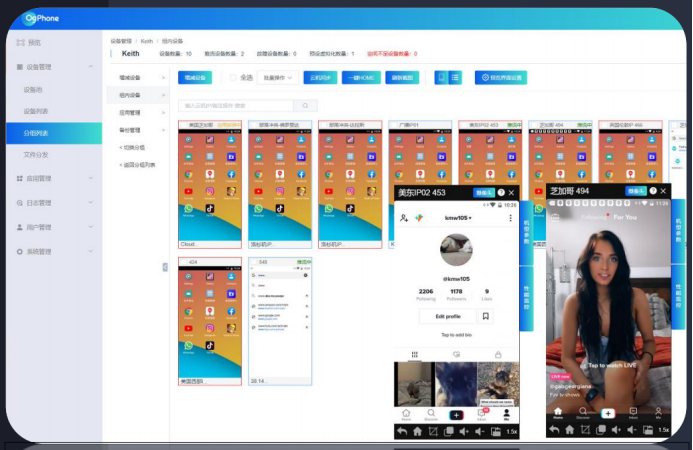
Task: Open 设备列表 in the sidebar
Action: 36,111
